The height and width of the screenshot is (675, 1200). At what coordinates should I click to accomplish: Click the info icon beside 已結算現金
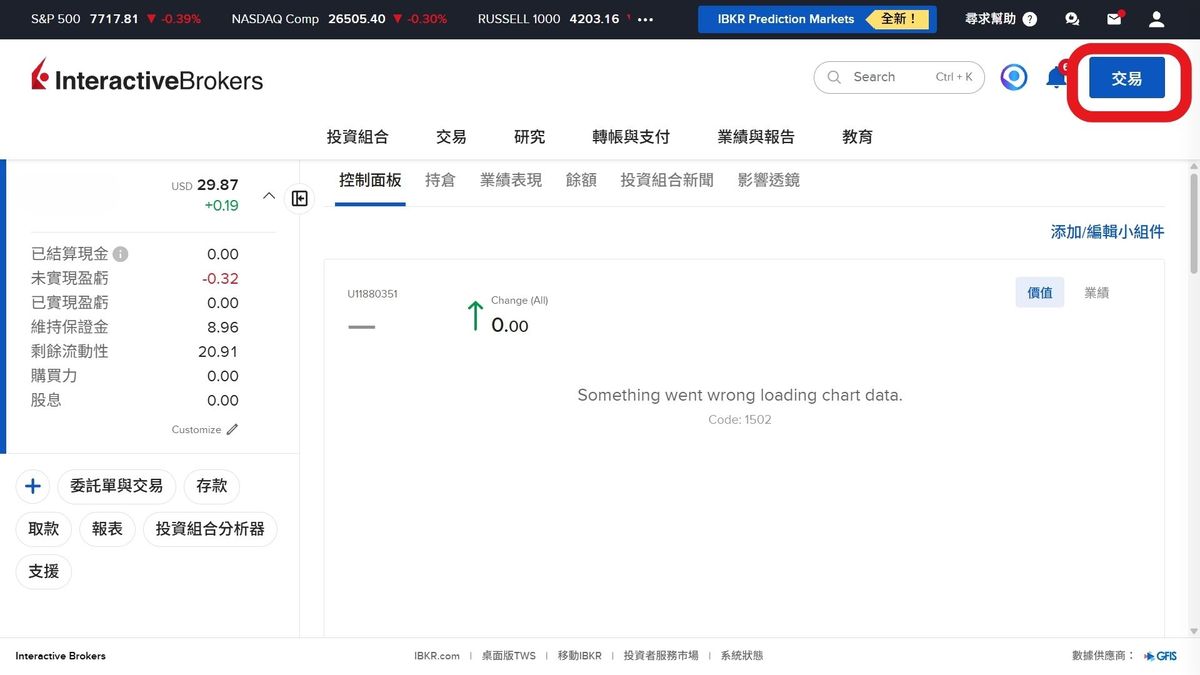tap(120, 254)
